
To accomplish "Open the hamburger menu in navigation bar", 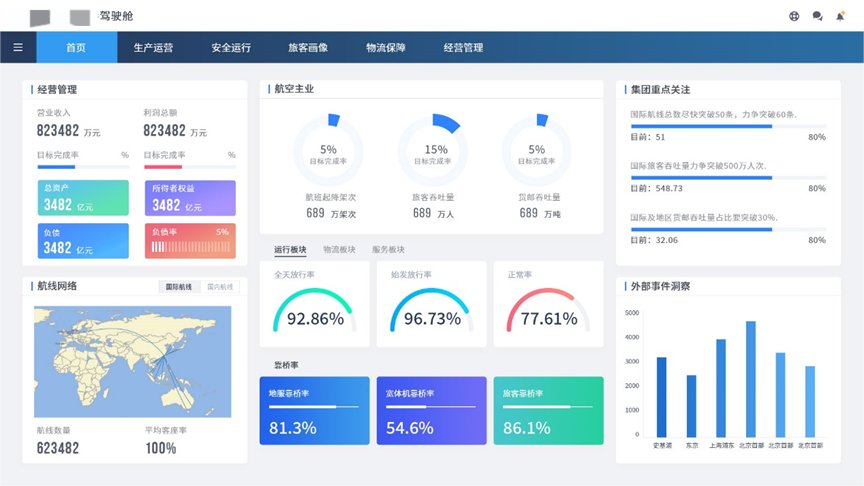I will click(x=18, y=47).
